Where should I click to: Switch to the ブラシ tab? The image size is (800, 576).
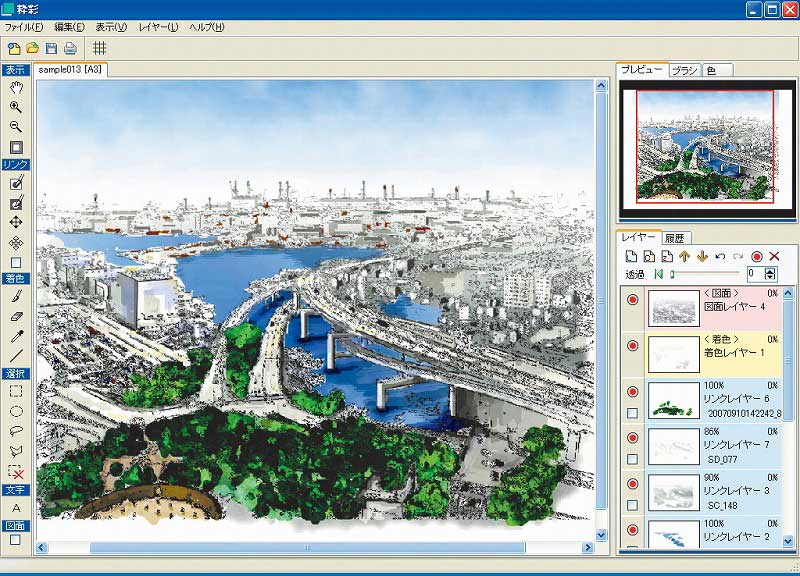tap(684, 70)
